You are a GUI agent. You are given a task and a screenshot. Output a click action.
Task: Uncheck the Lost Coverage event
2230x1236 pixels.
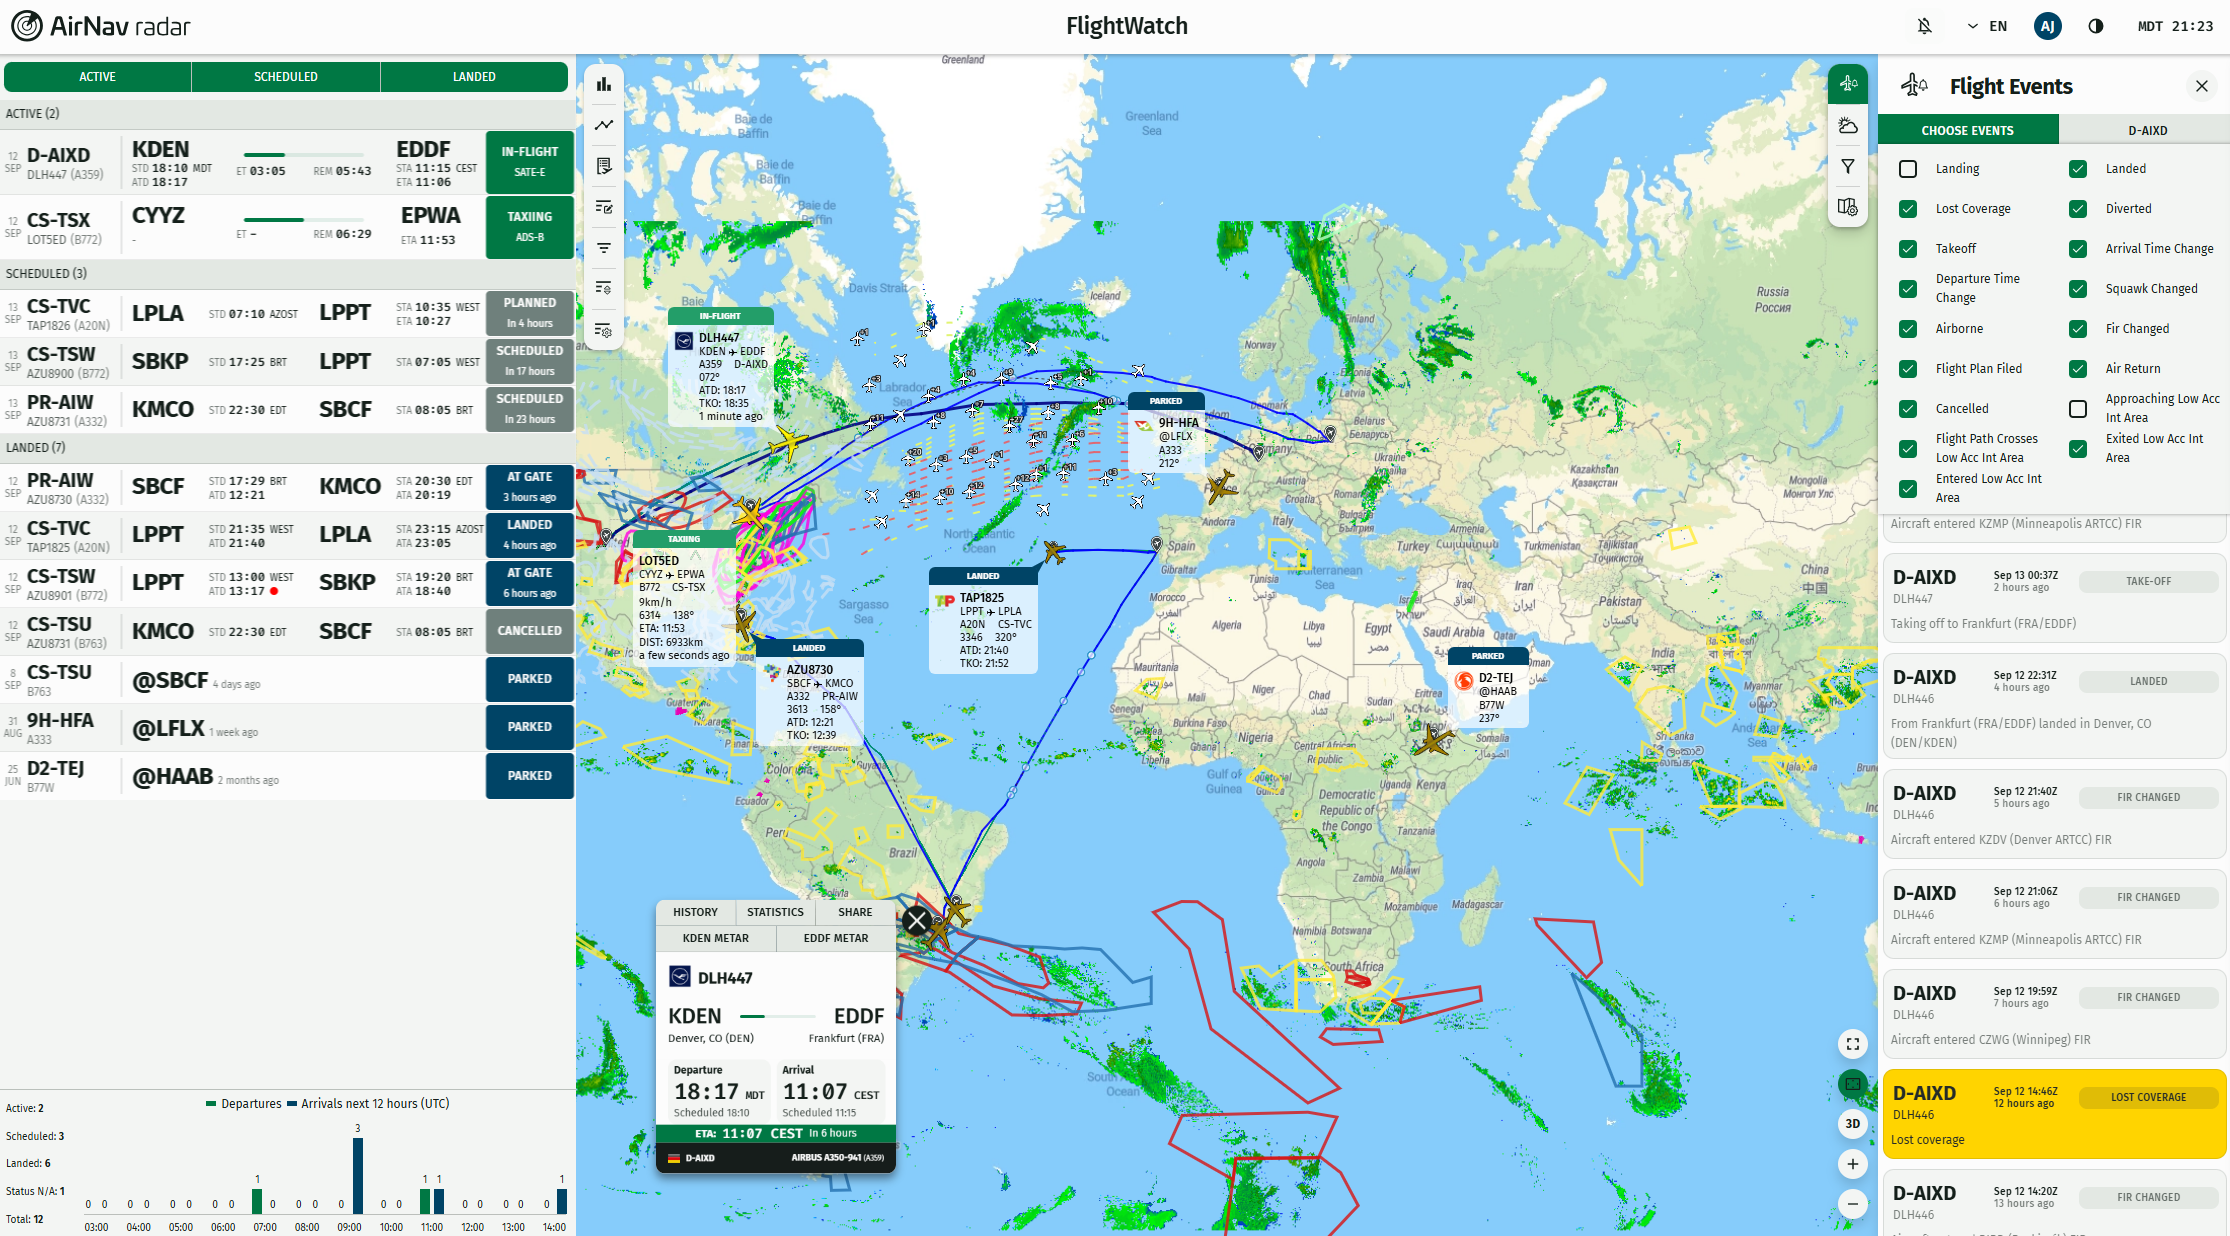tap(1908, 209)
